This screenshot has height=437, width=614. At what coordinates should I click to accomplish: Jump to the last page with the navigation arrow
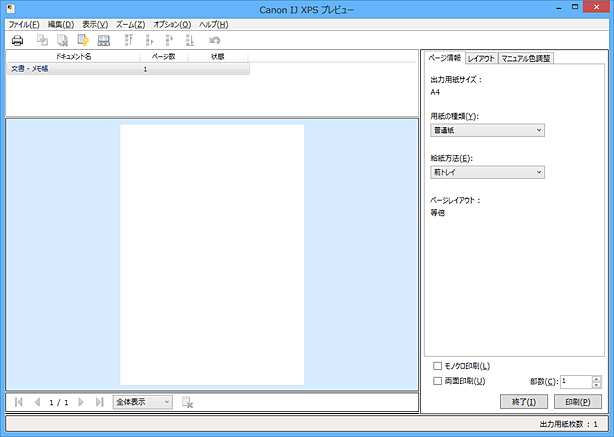[99, 402]
